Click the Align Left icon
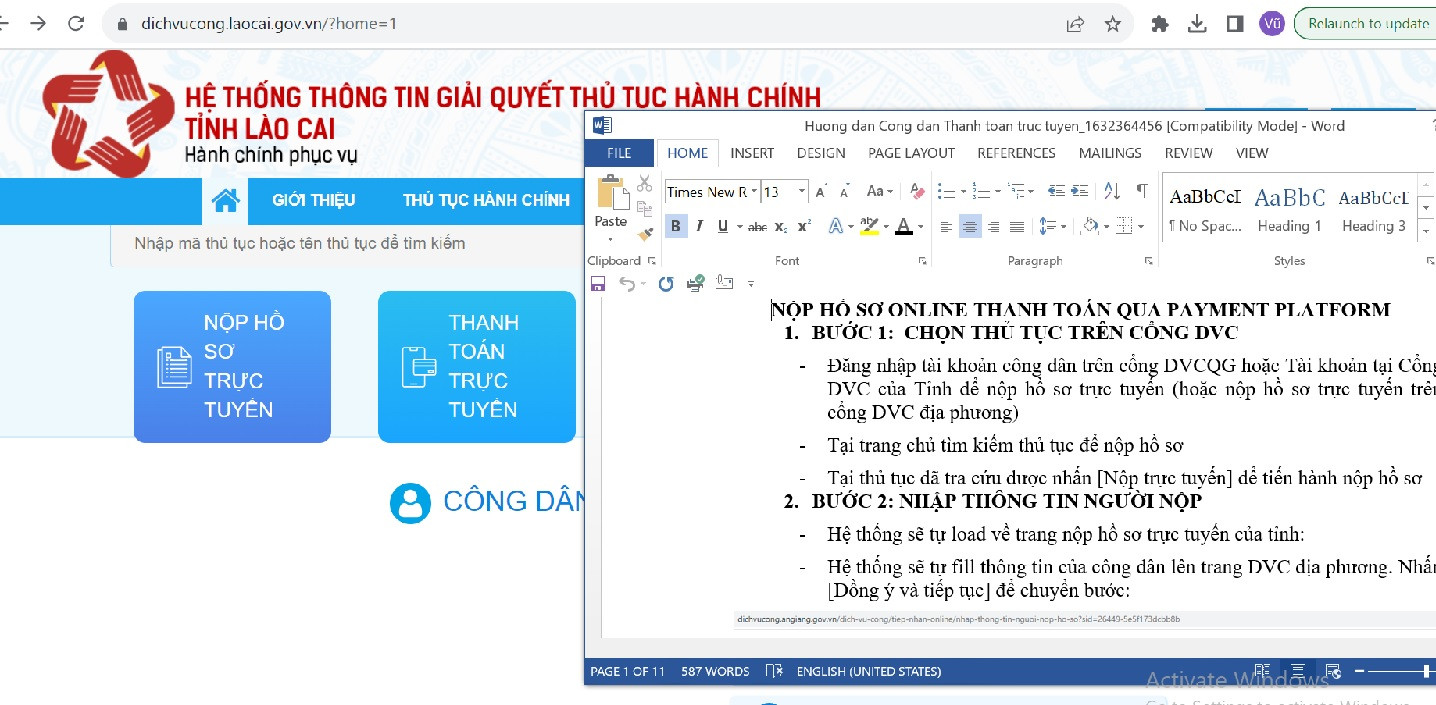The height and width of the screenshot is (705, 1436). click(x=946, y=227)
